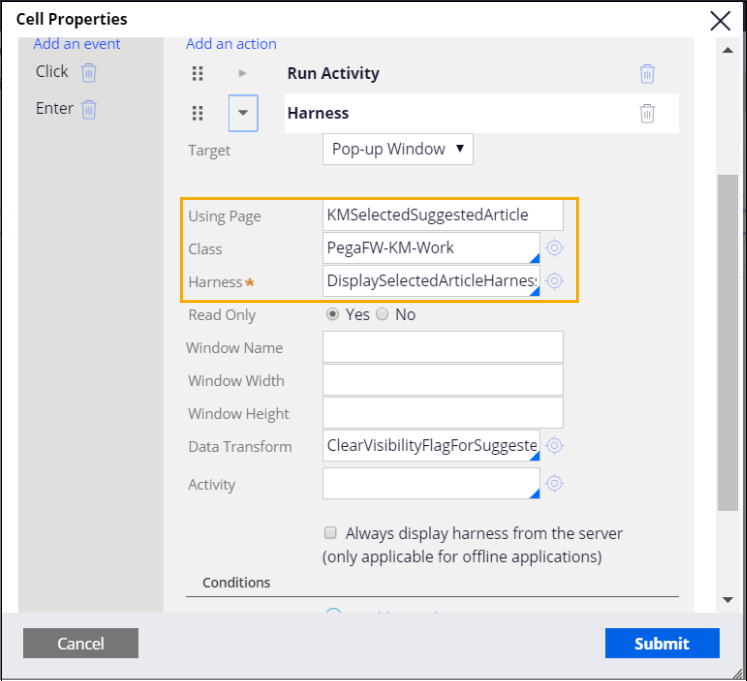Collapse the Harness action section
This screenshot has width=747, height=681.
242,113
